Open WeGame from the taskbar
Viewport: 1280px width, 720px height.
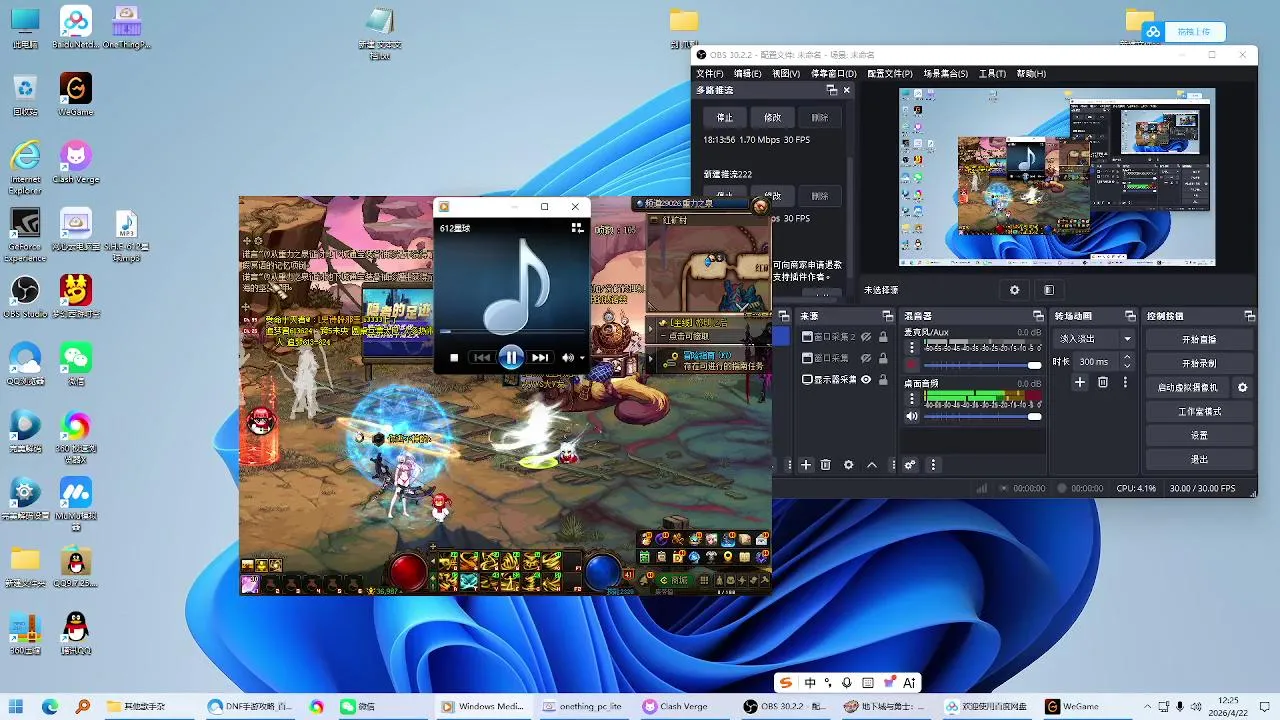tap(1072, 706)
